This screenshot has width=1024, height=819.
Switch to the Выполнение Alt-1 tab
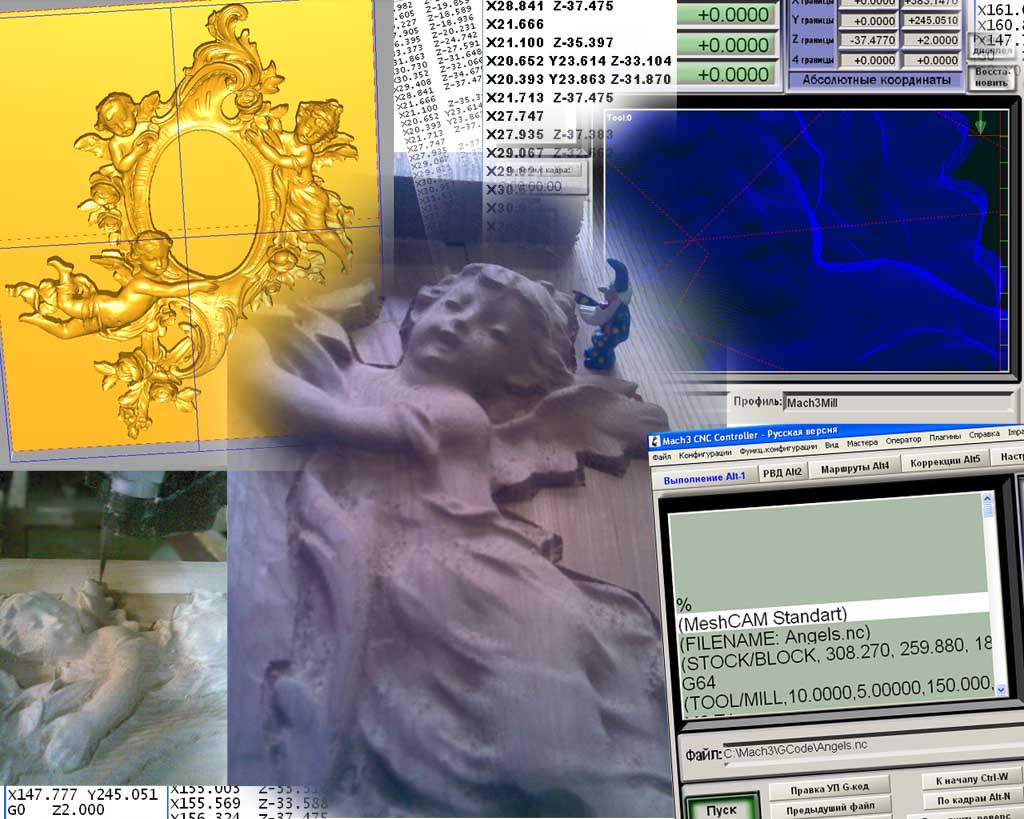click(705, 478)
